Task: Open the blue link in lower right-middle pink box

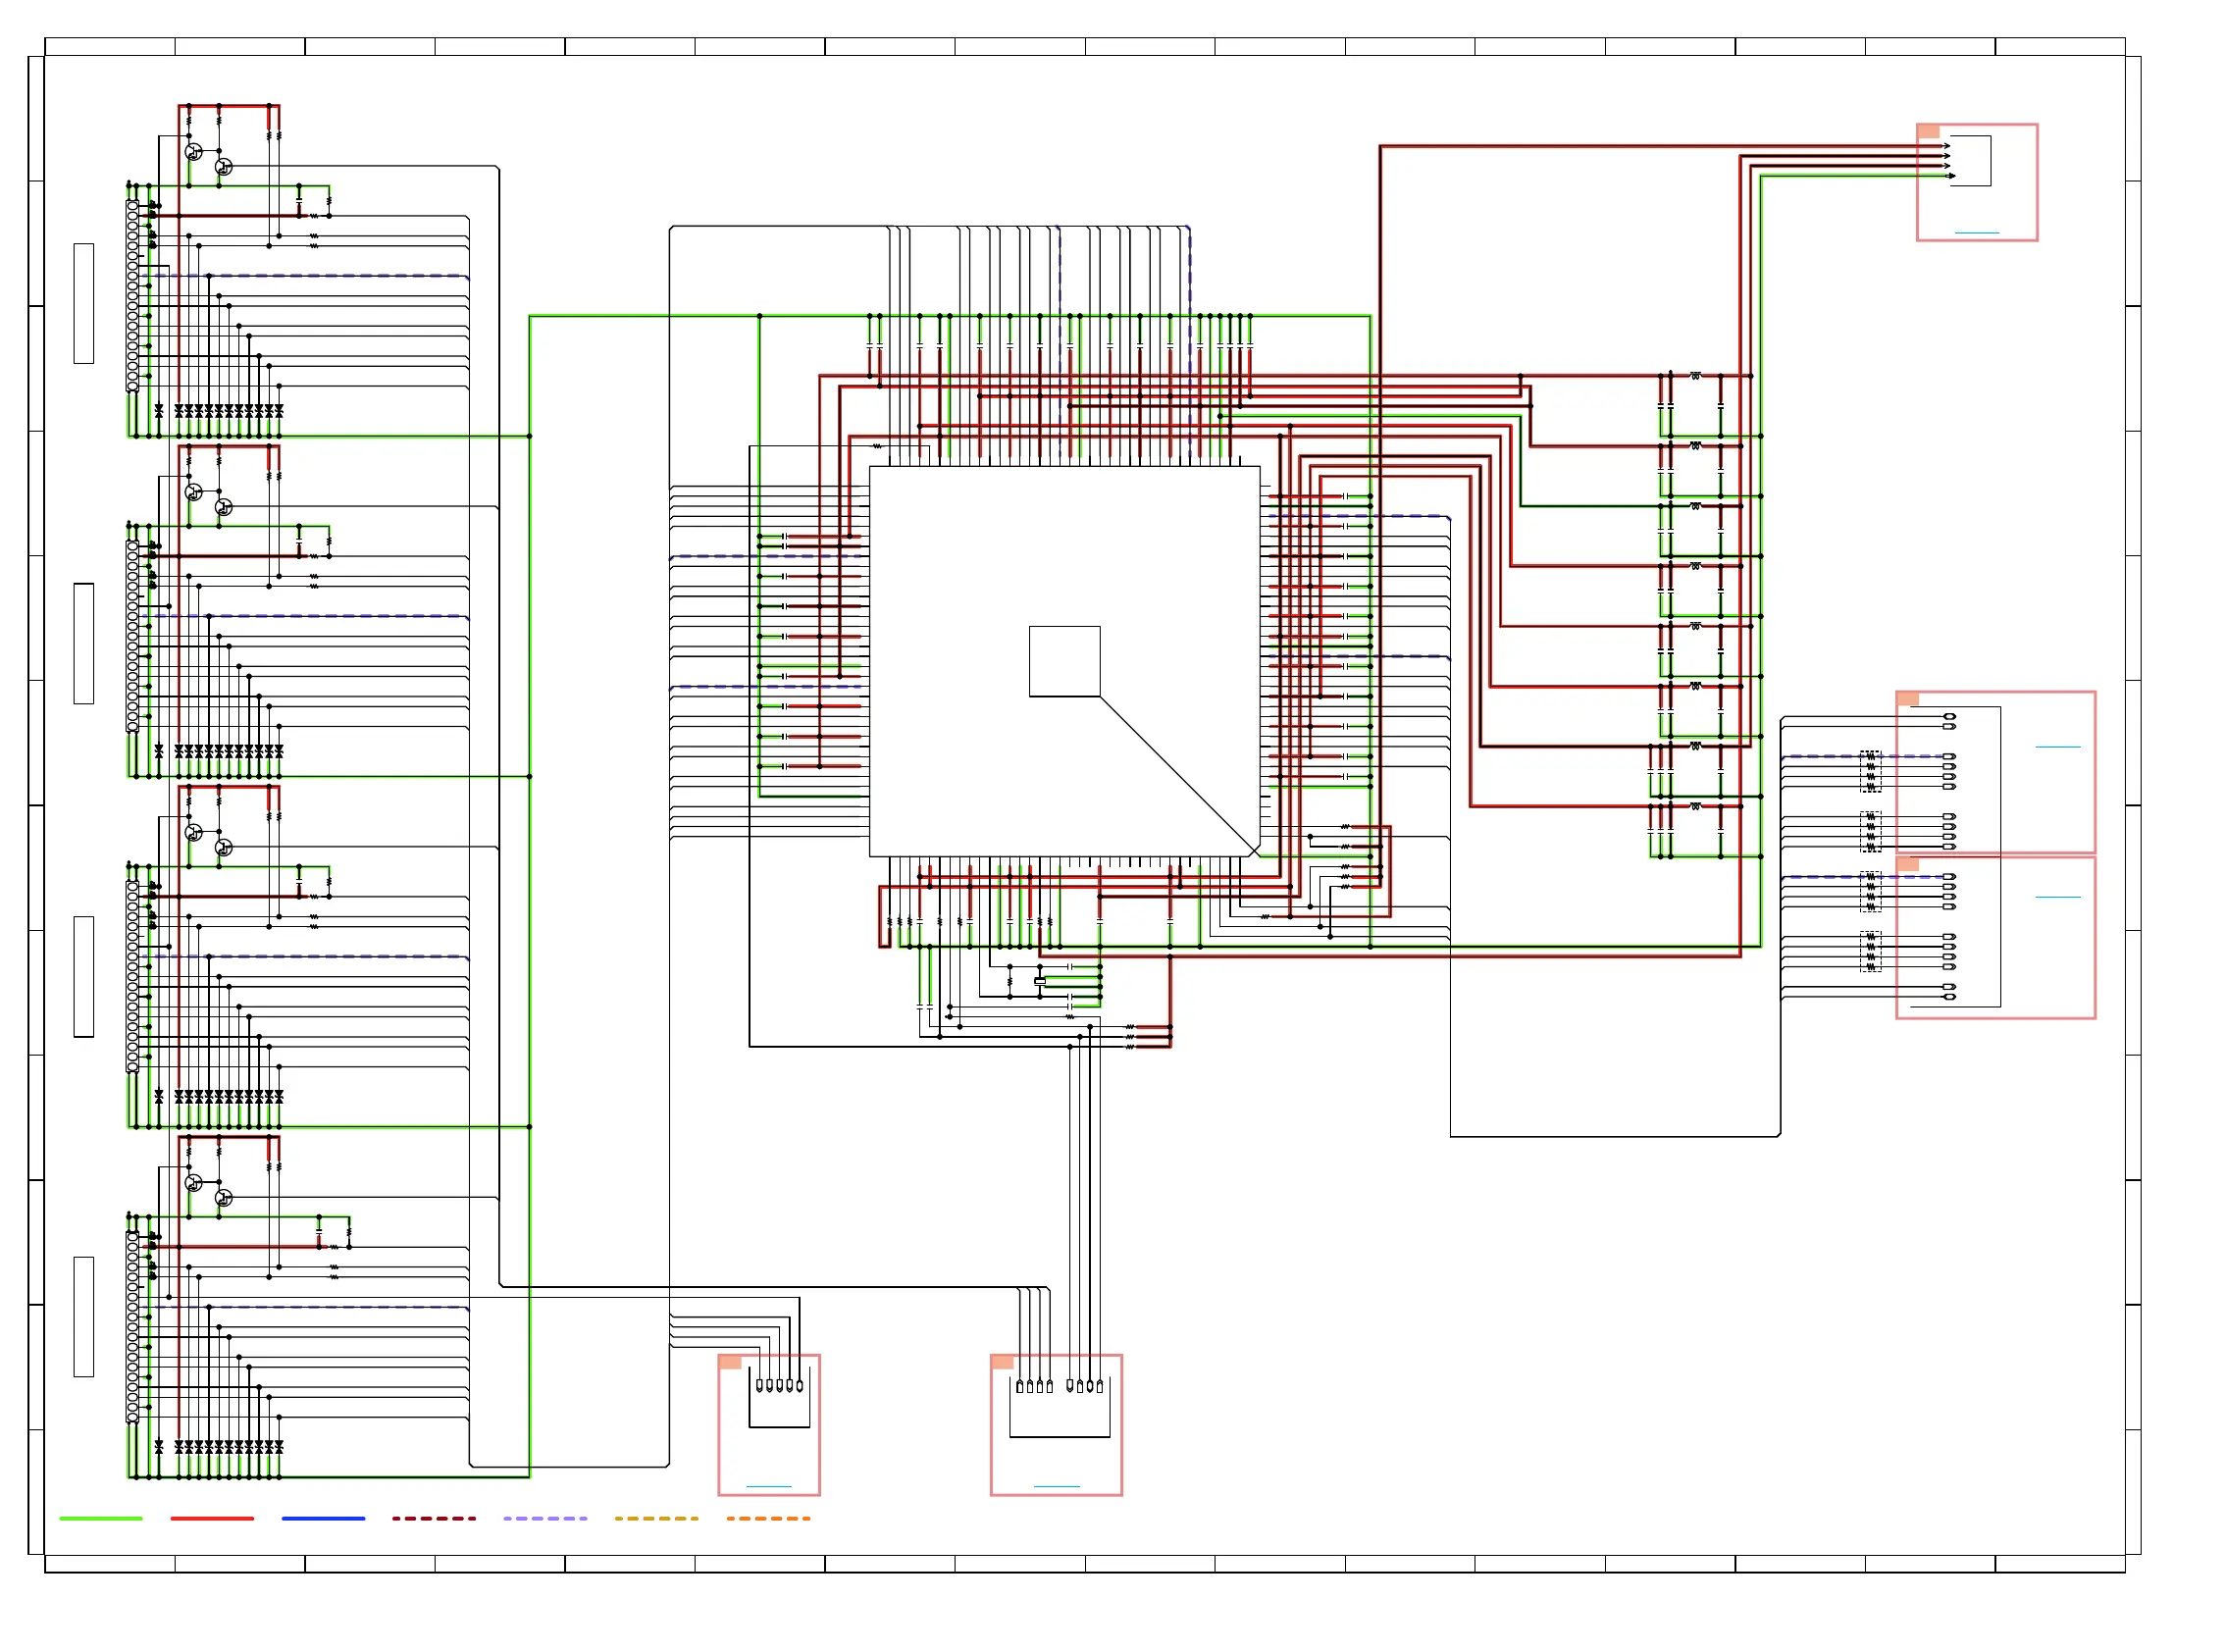Action: [2057, 897]
